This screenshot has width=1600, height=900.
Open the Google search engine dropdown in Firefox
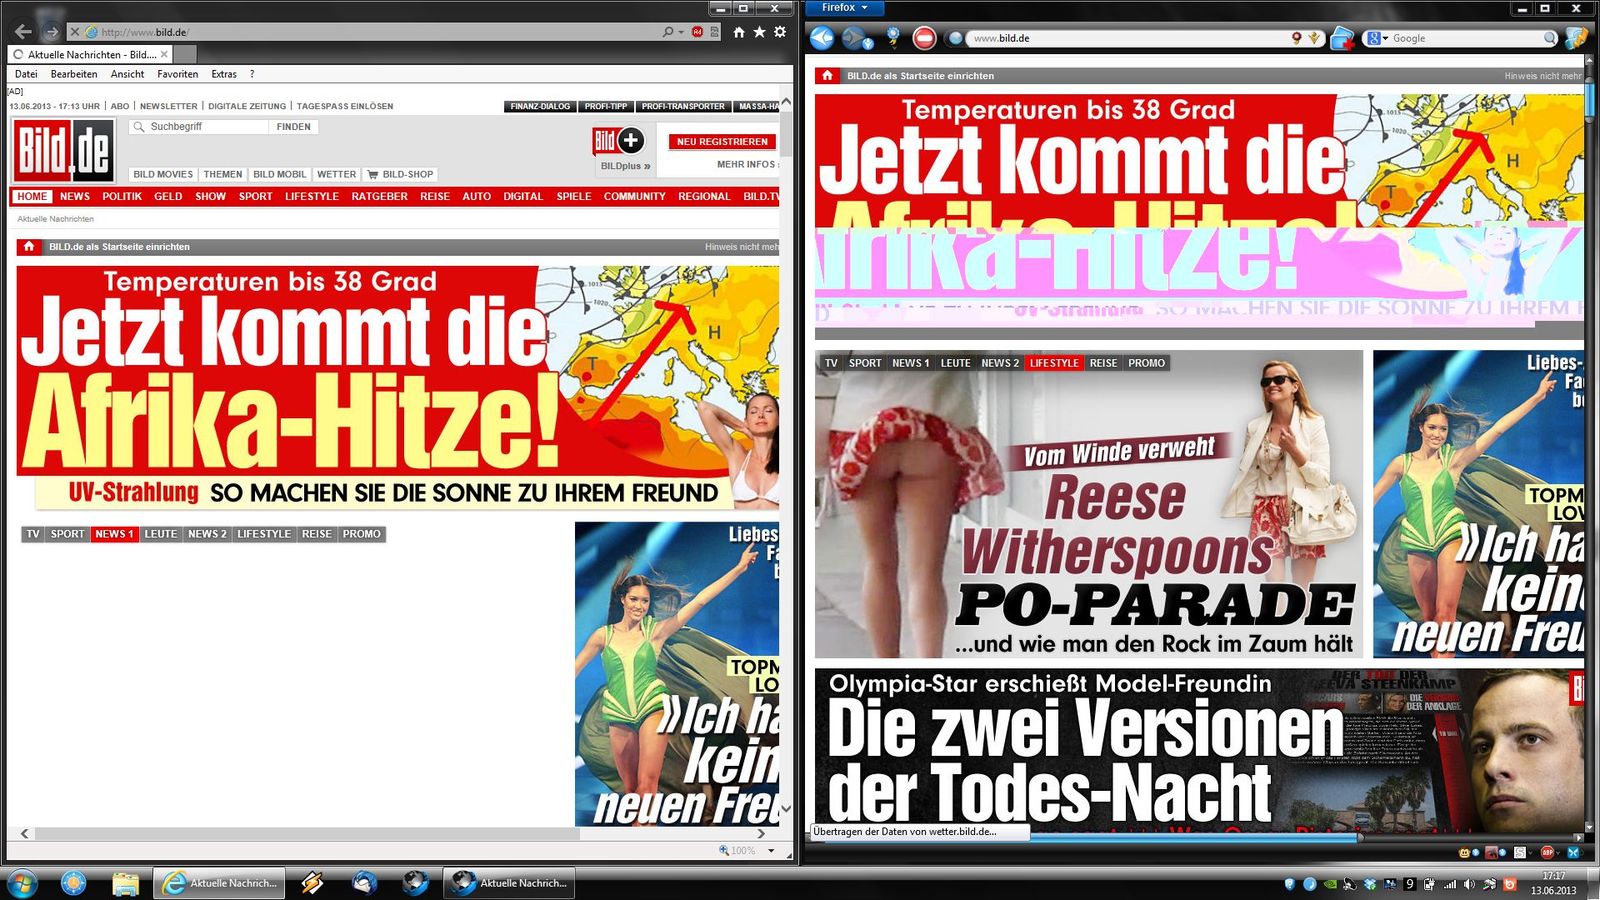[x=1378, y=38]
